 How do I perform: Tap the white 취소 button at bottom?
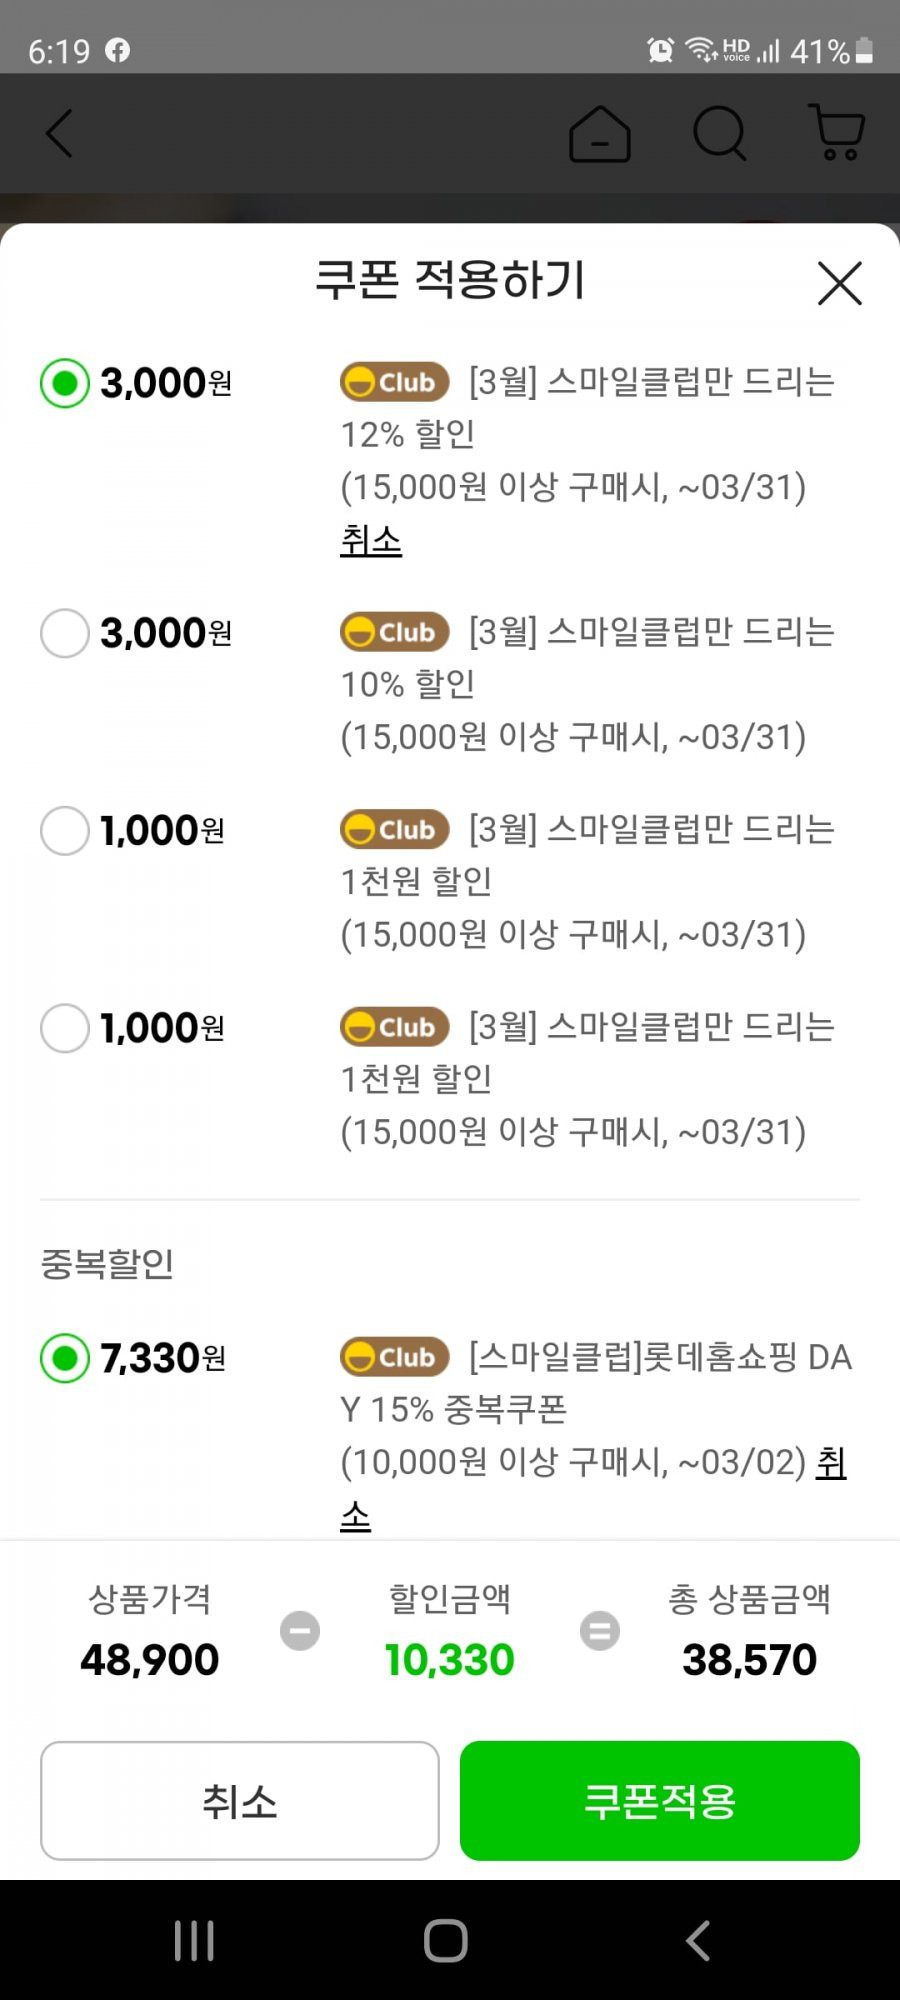click(x=240, y=1801)
